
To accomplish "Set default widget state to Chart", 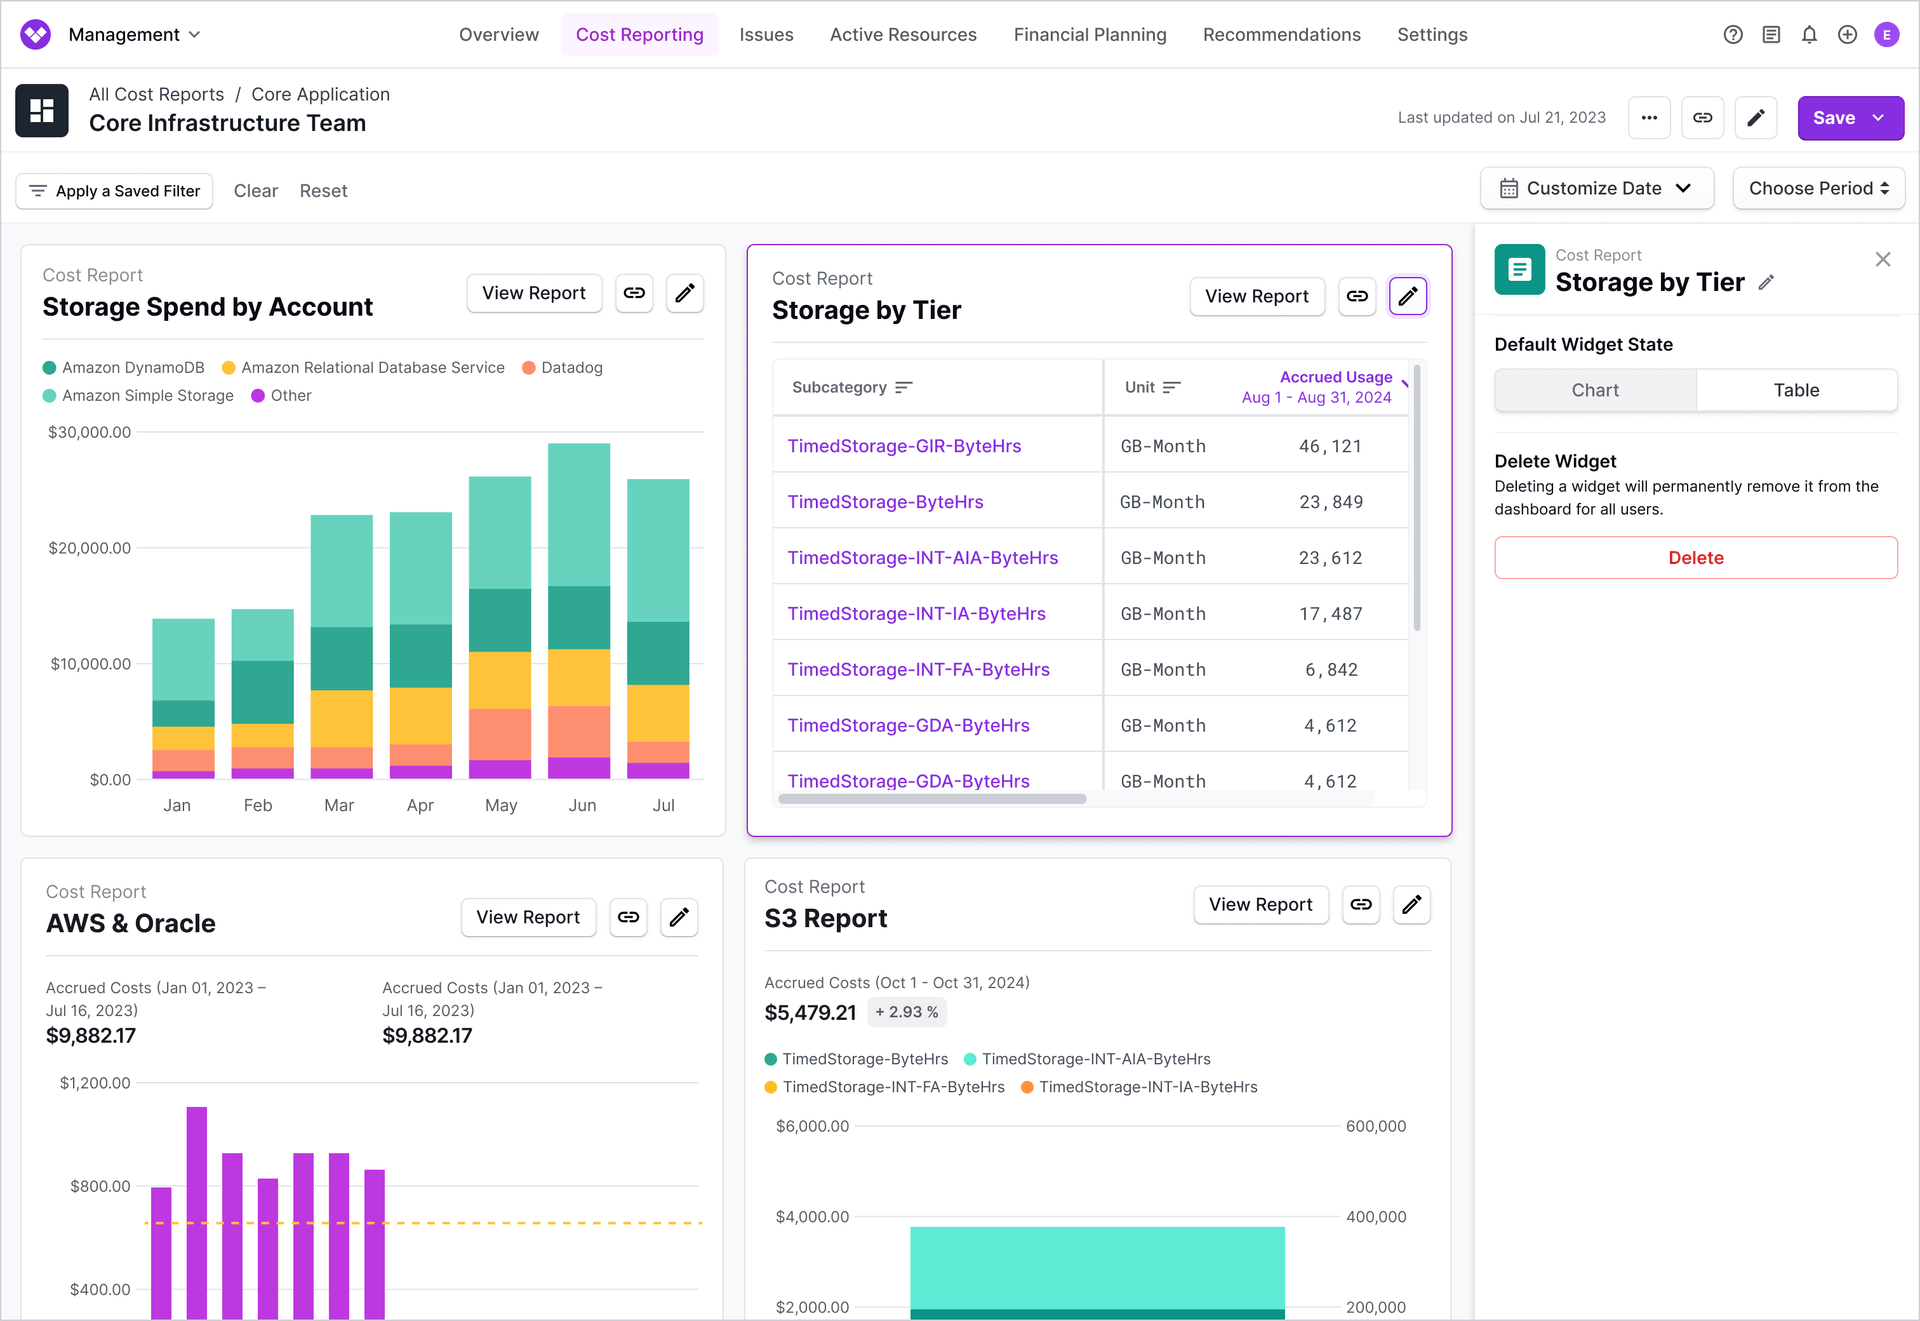I will pyautogui.click(x=1595, y=390).
